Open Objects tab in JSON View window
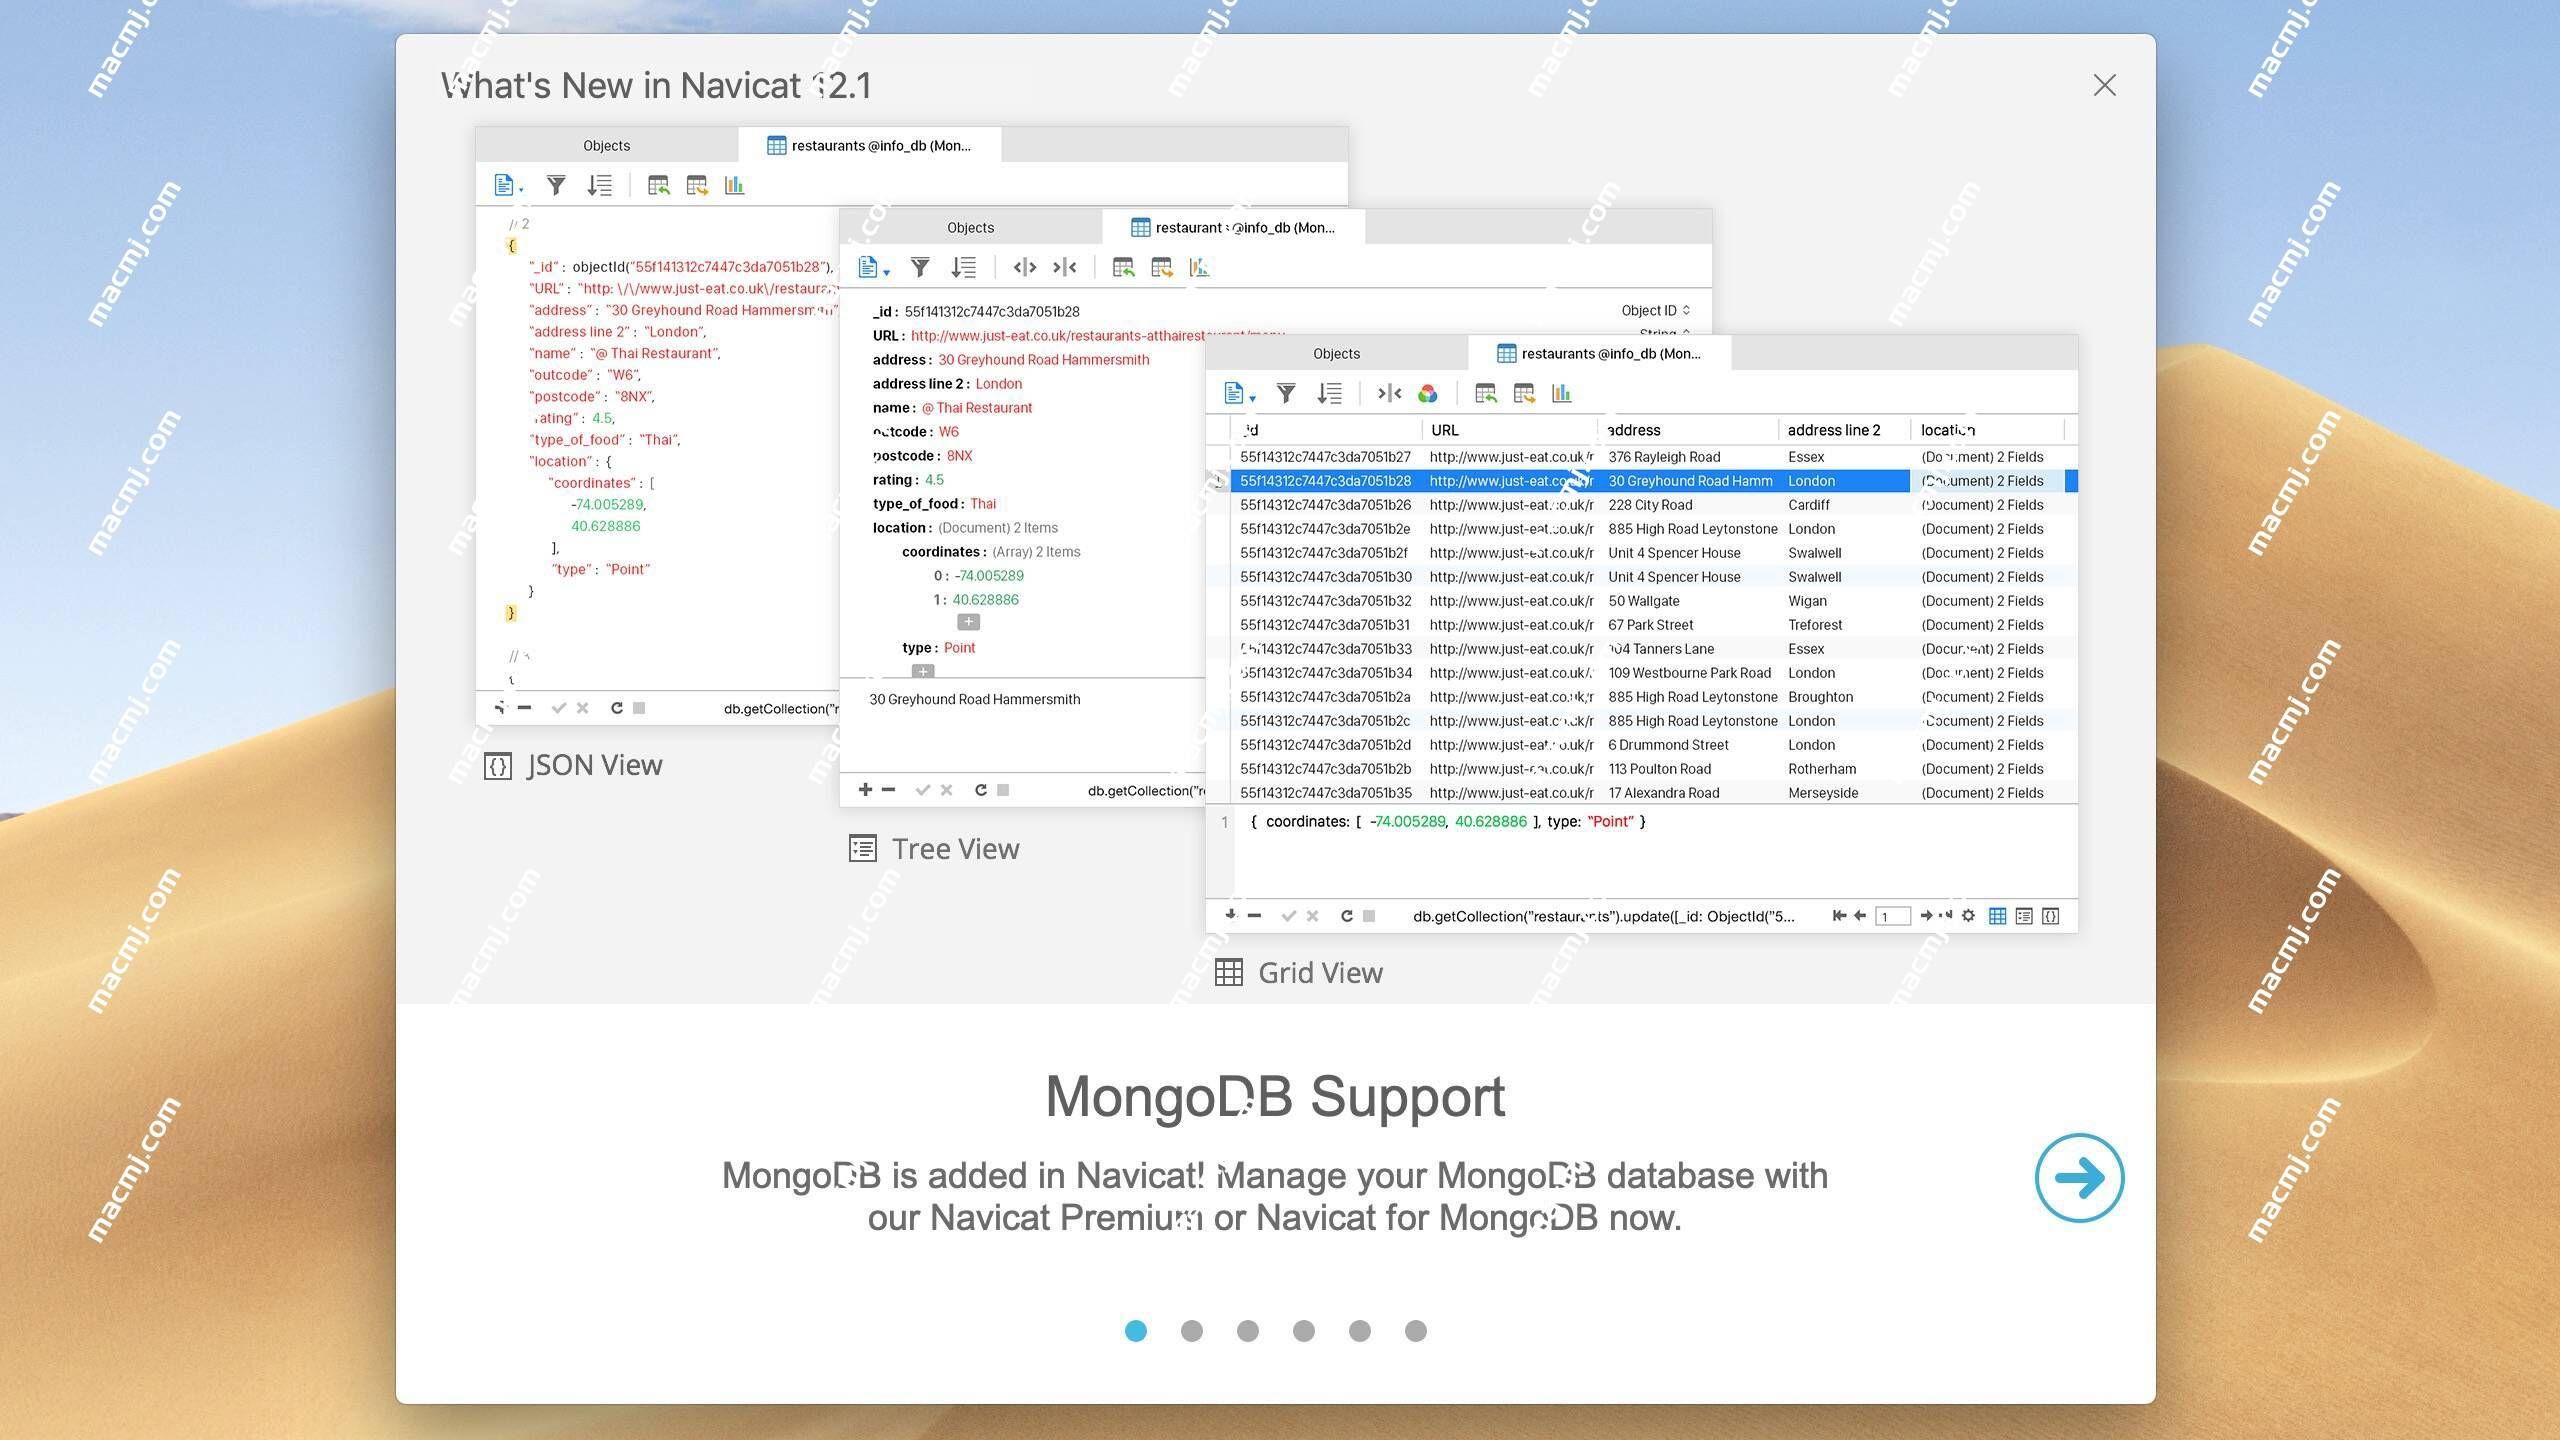 [x=606, y=145]
